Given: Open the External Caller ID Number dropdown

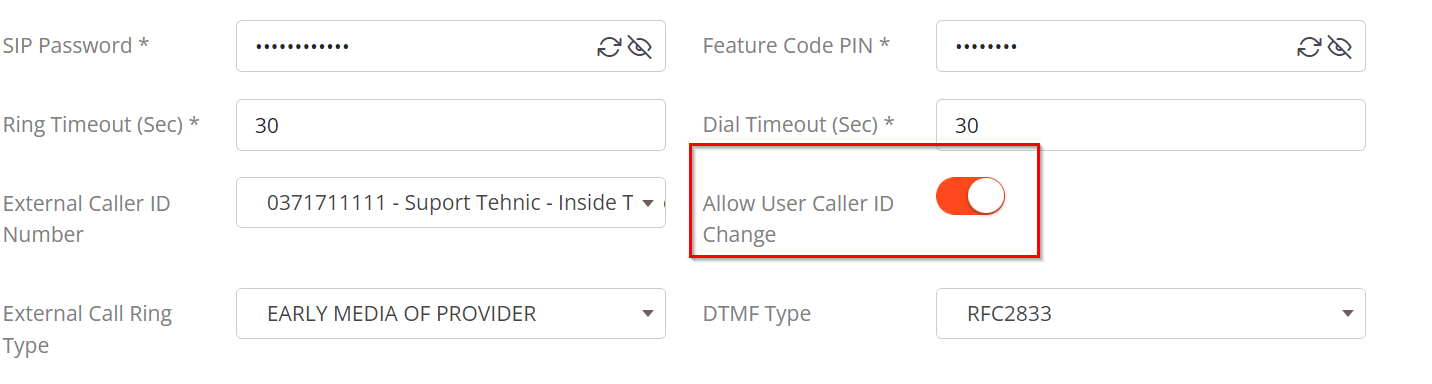Looking at the screenshot, I should pyautogui.click(x=451, y=203).
